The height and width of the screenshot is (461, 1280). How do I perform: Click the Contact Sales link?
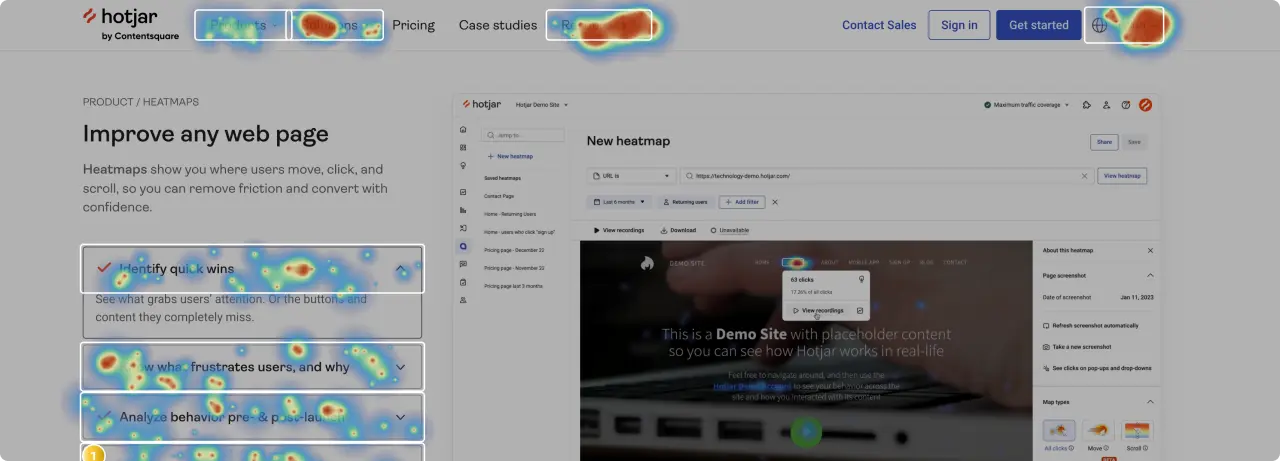pyautogui.click(x=879, y=25)
